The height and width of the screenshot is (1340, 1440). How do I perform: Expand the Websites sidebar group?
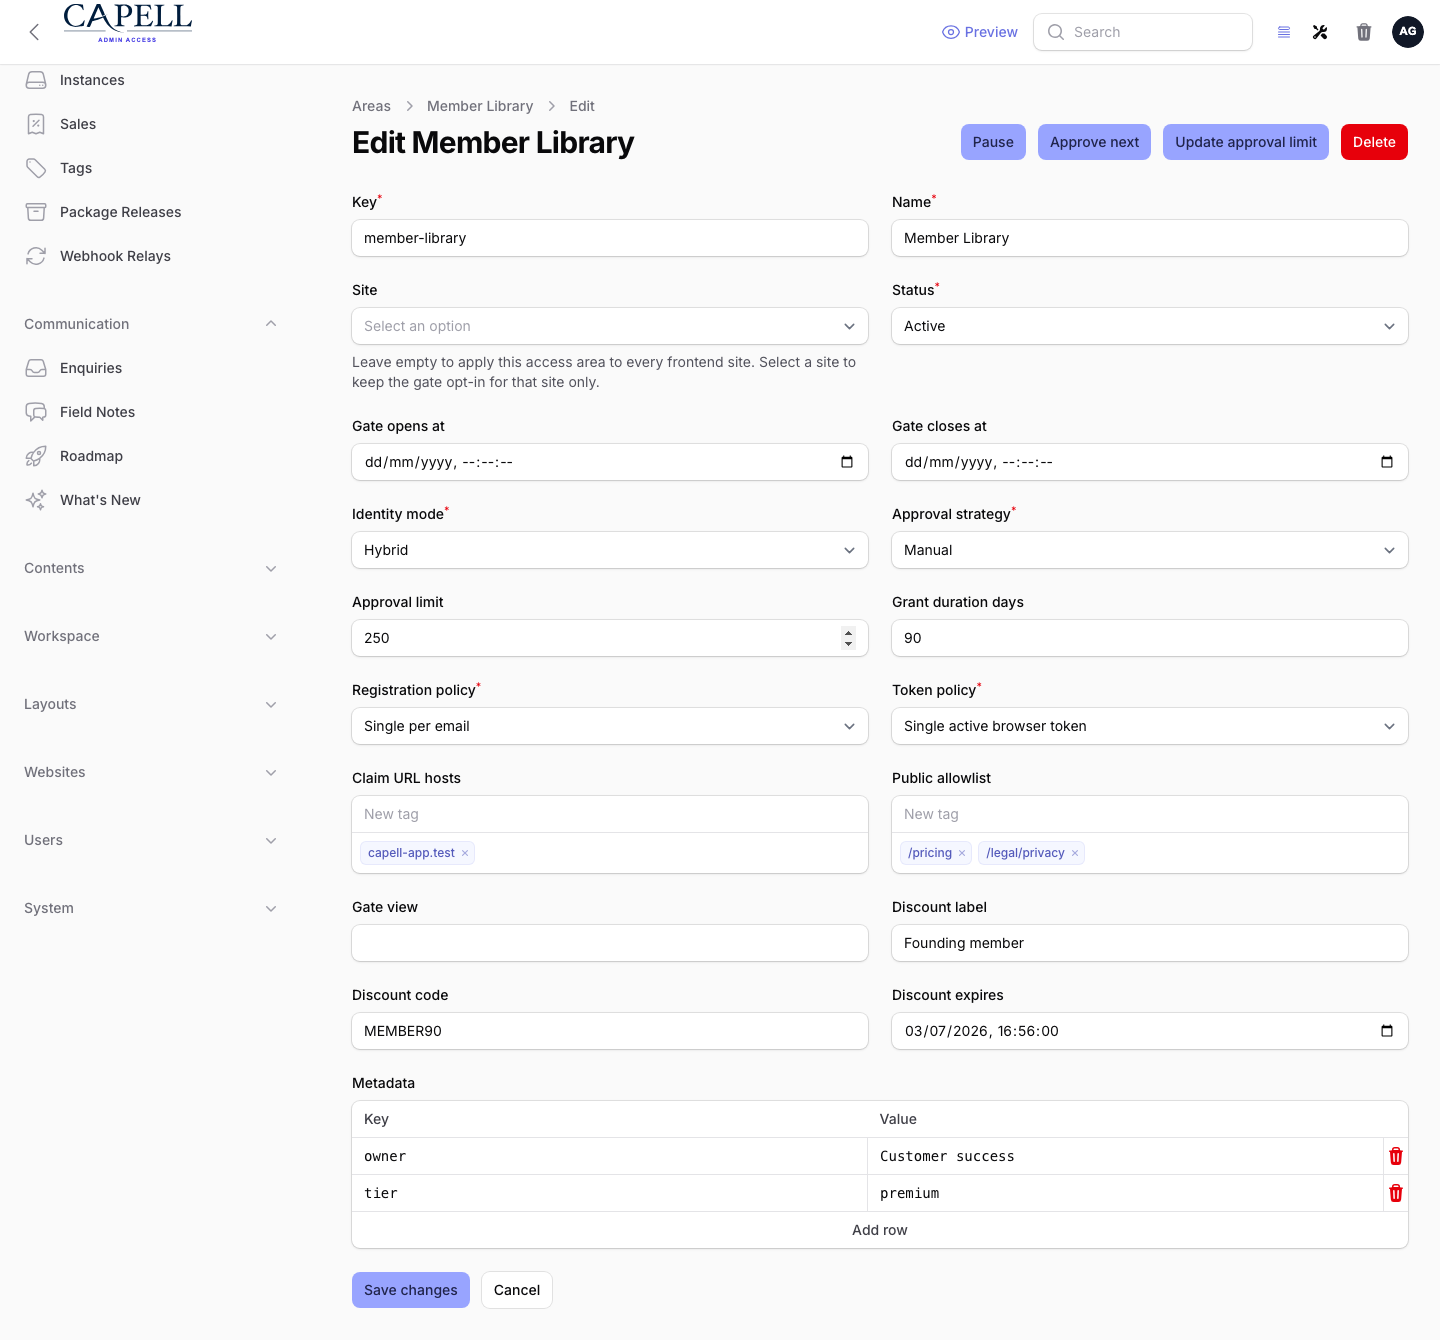pyautogui.click(x=271, y=772)
